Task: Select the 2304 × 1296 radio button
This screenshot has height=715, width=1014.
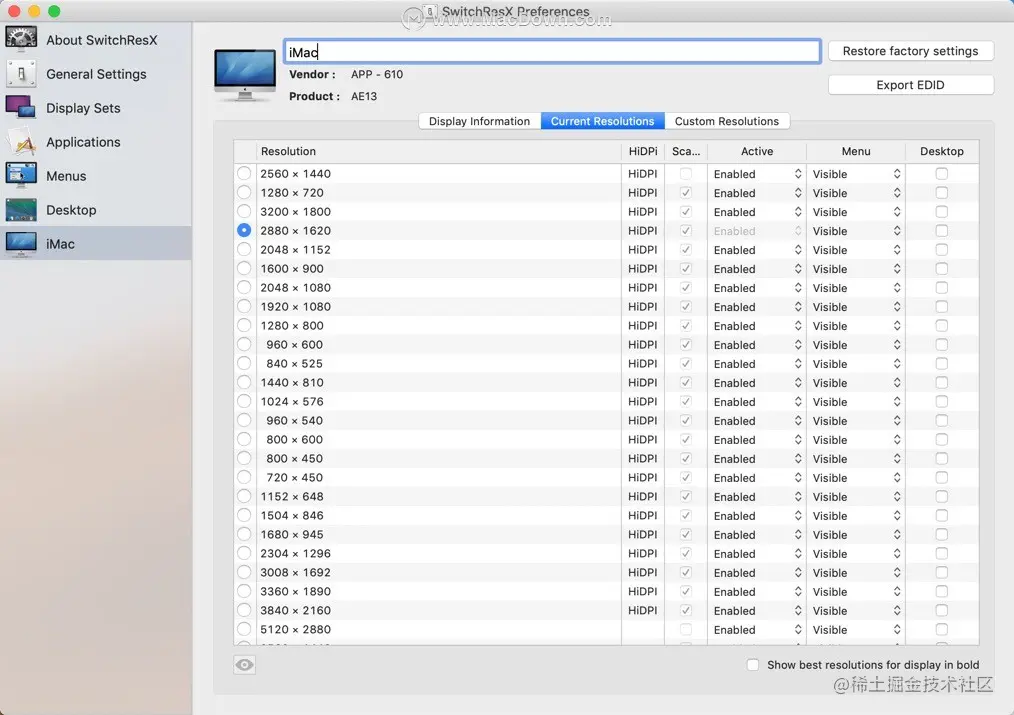Action: (x=244, y=553)
